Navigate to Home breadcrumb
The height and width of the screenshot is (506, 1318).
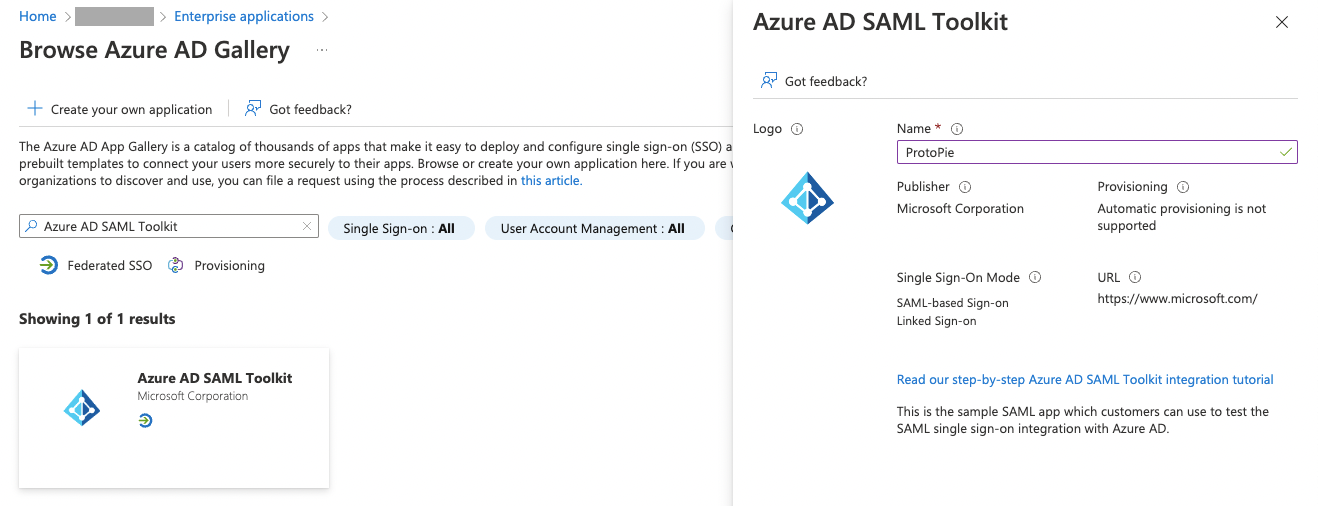[x=38, y=16]
